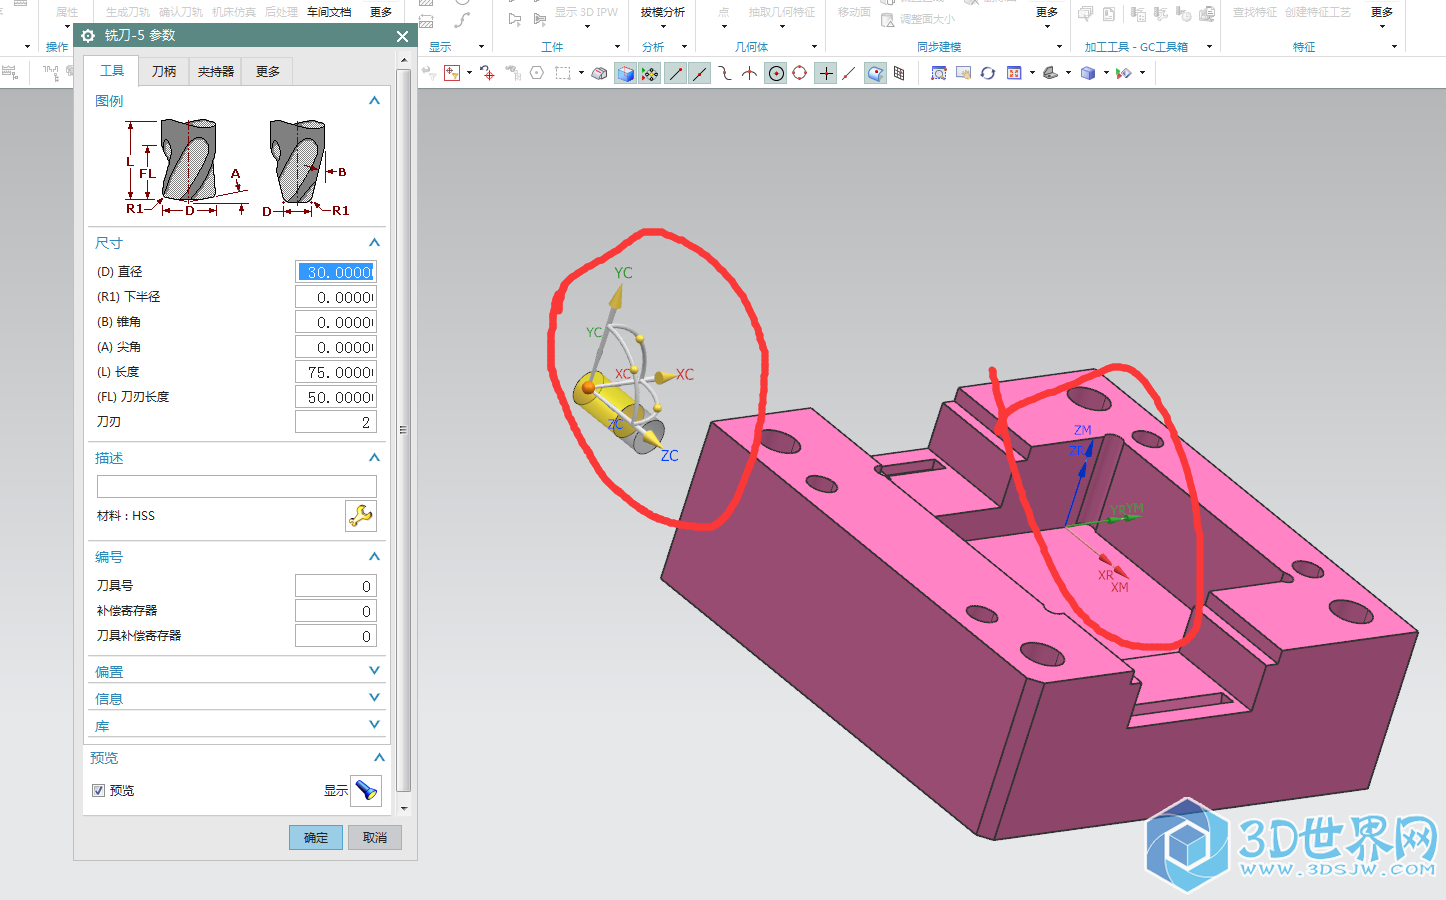Collapse the 编号 numbering section
The height and width of the screenshot is (900, 1446).
[x=374, y=556]
